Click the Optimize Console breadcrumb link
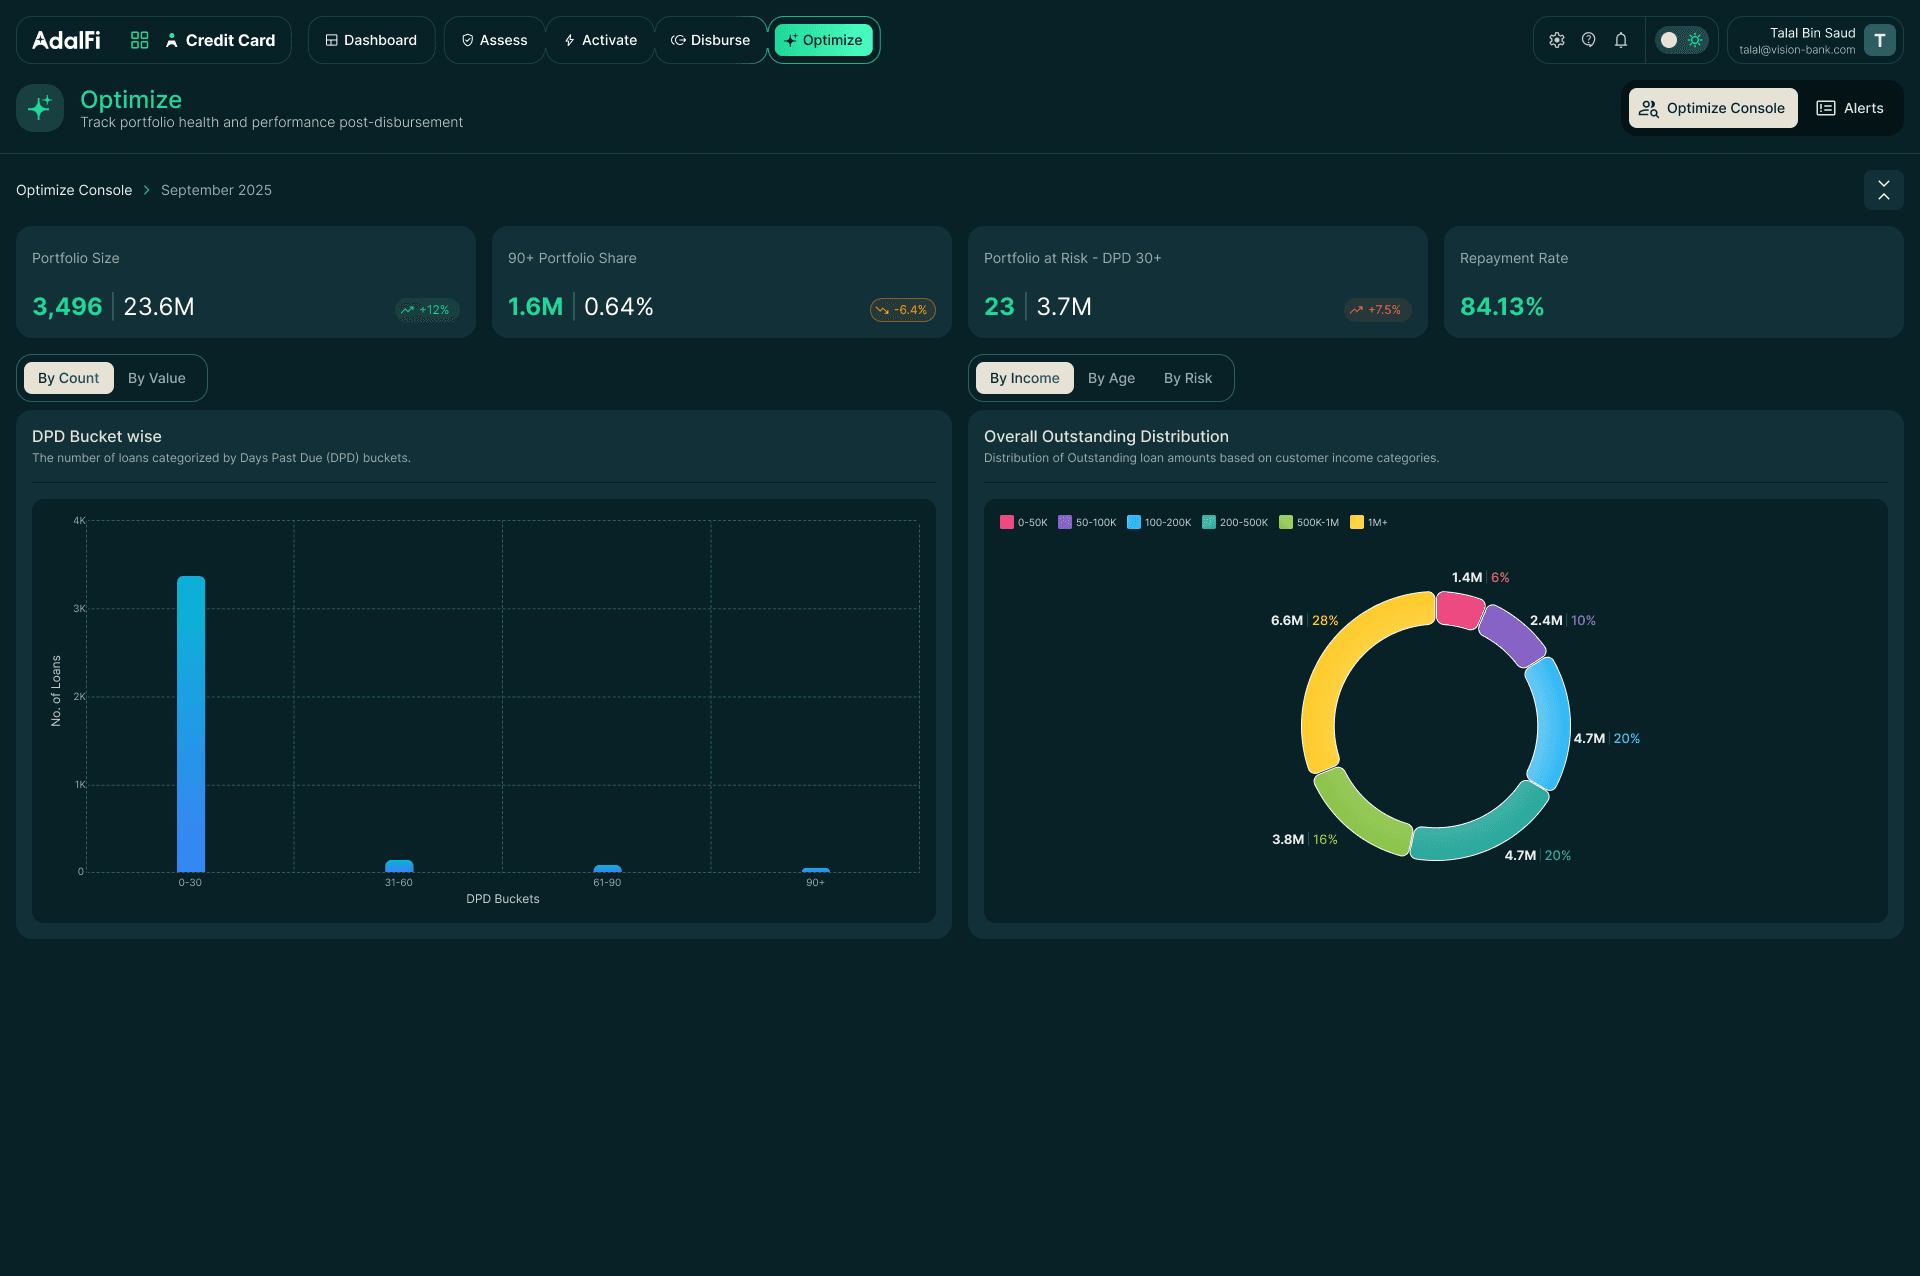1920x1276 pixels. [73, 190]
